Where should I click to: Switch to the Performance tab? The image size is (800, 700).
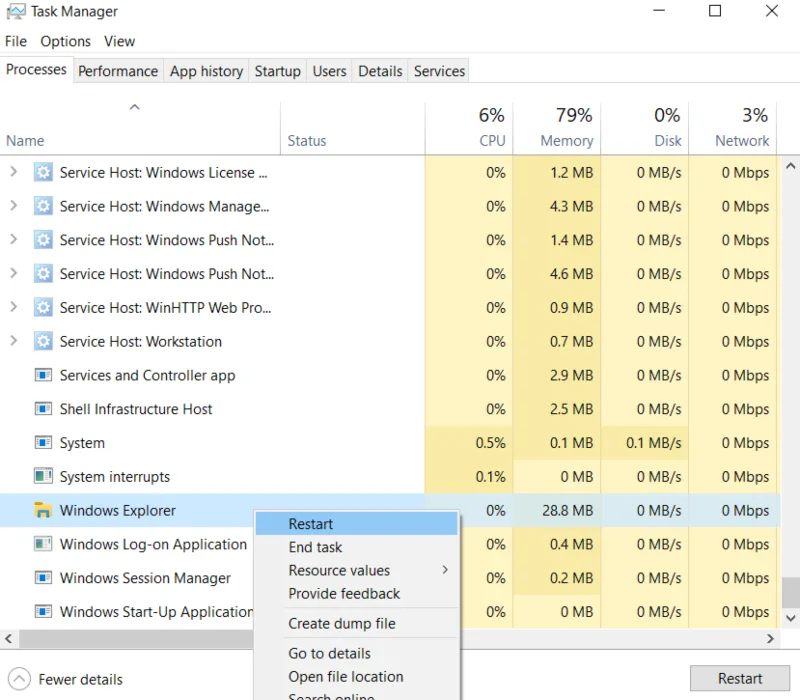click(118, 71)
